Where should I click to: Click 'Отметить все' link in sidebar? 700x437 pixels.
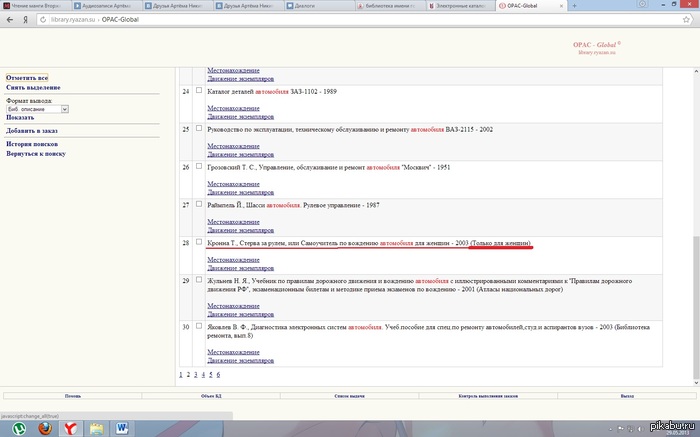[x=27, y=77]
